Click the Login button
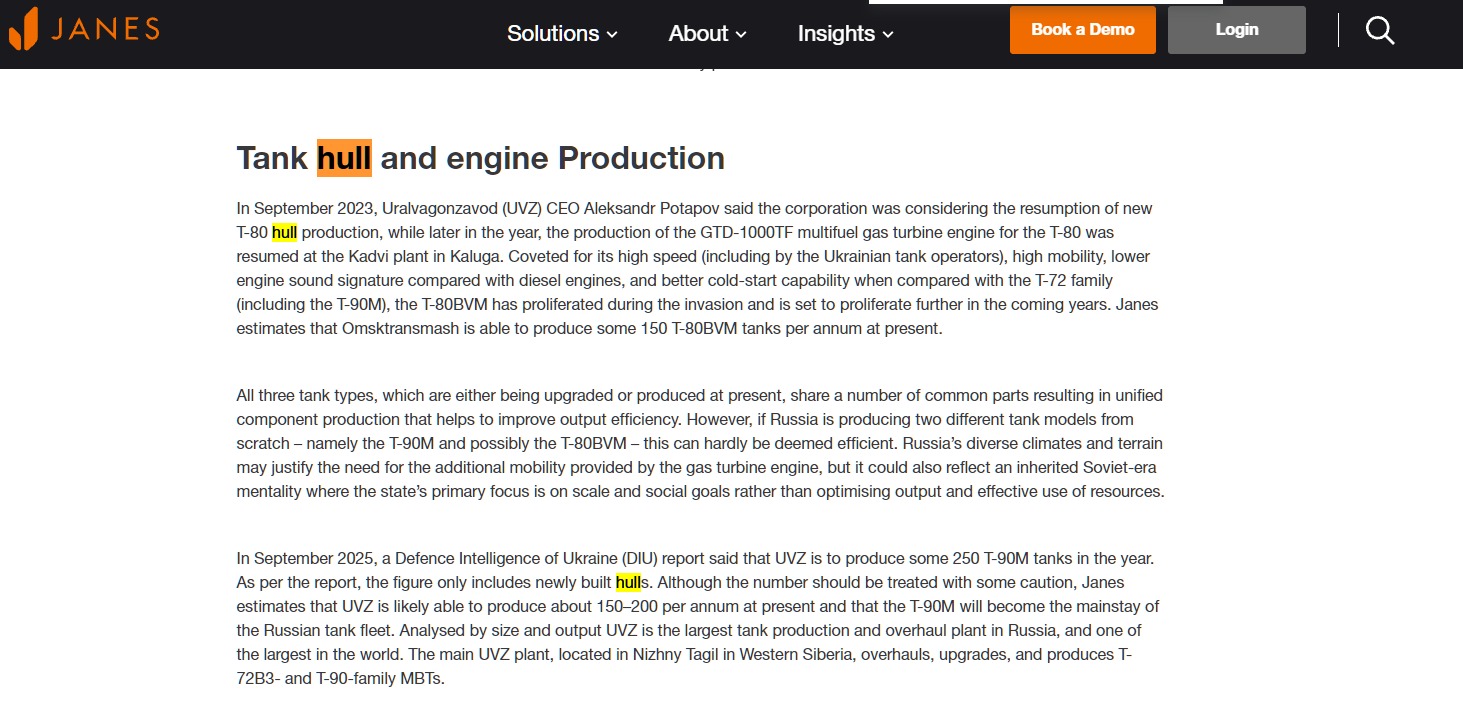The image size is (1463, 713). pyautogui.click(x=1237, y=30)
